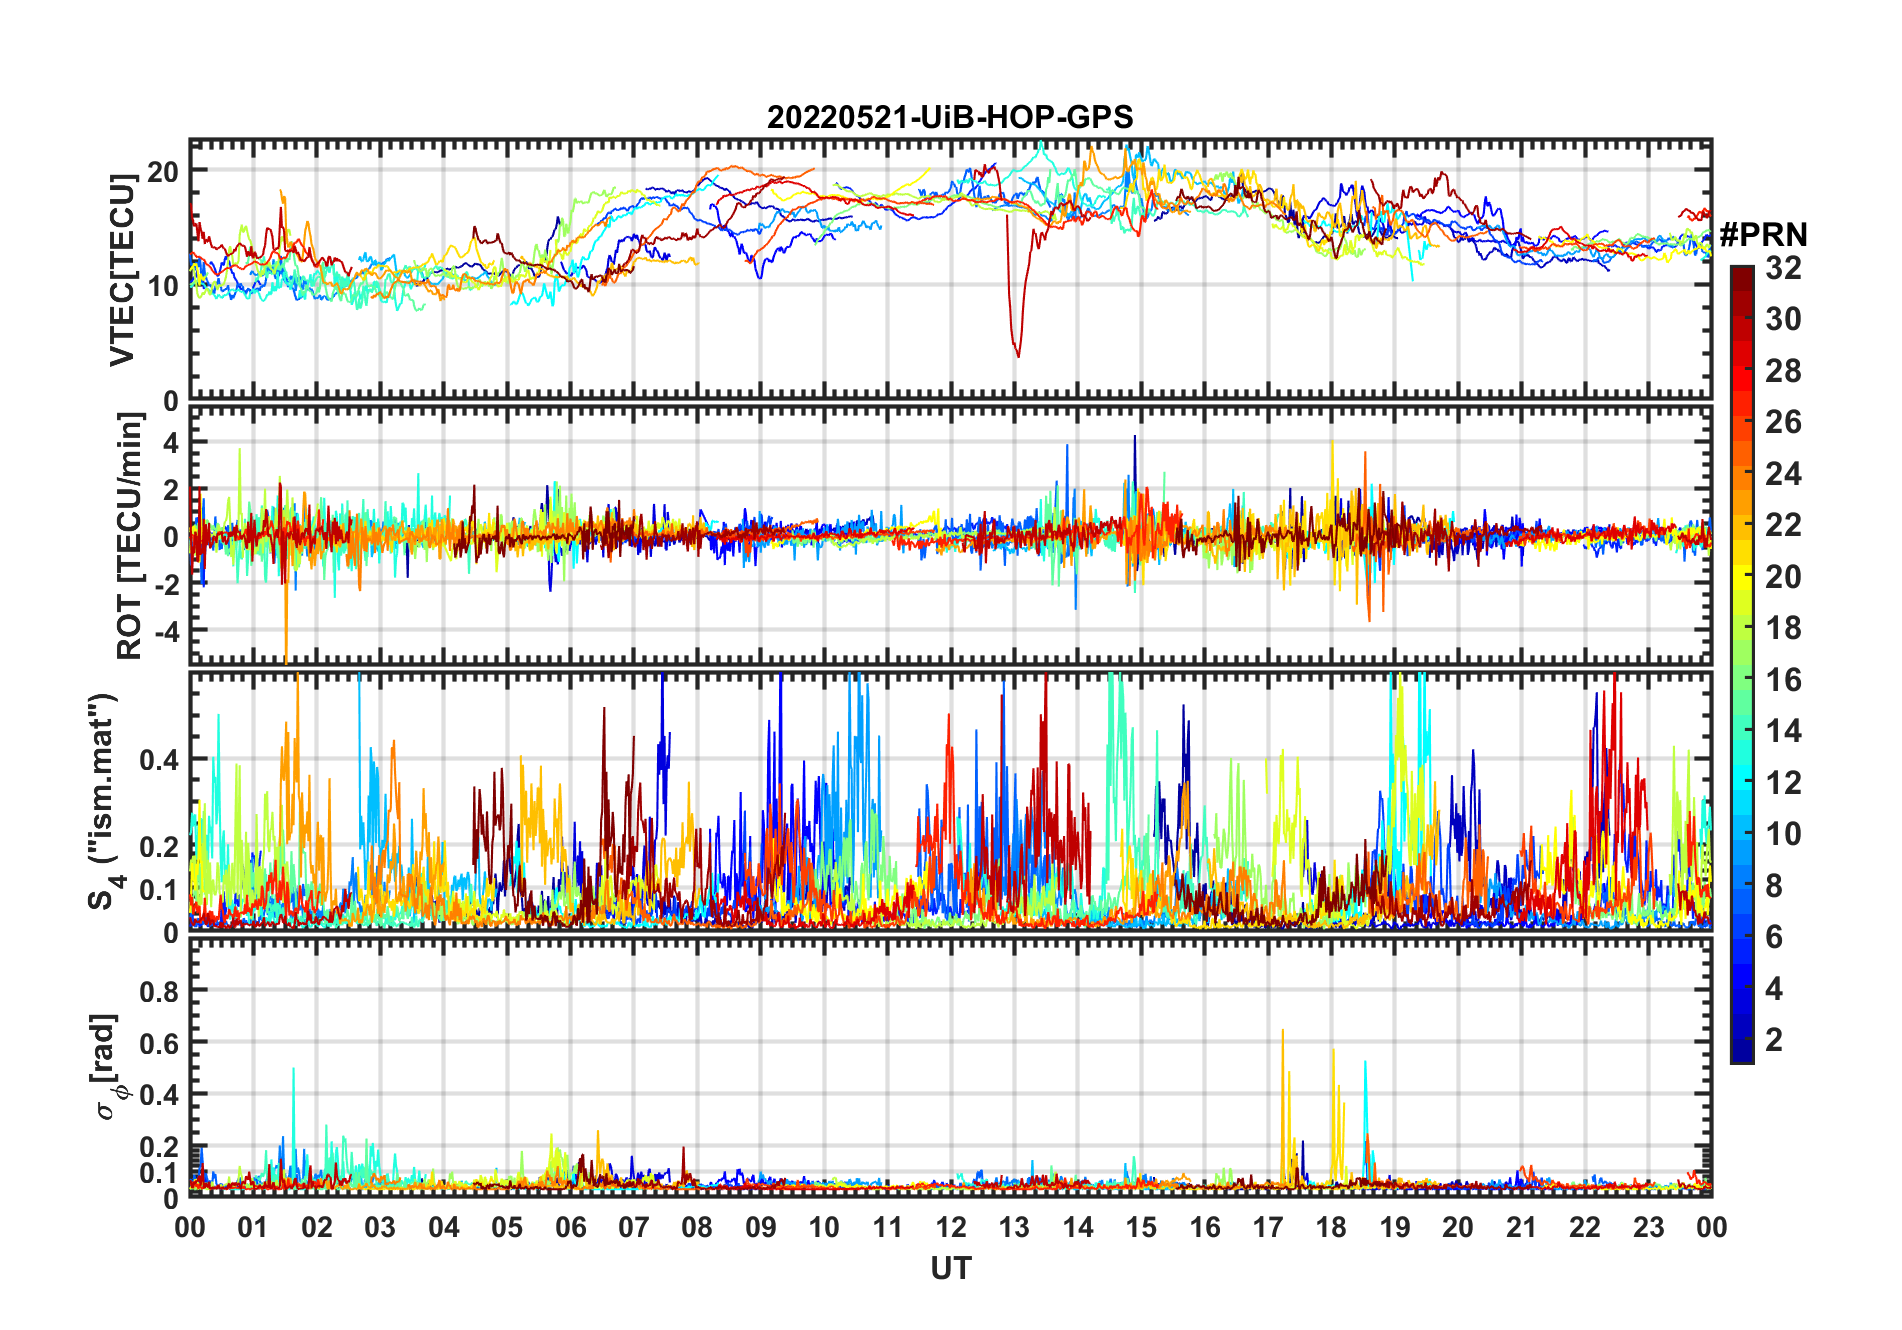Click the bottom of the deep red VTEC dip
This screenshot has width=1902, height=1330.
(x=1018, y=355)
